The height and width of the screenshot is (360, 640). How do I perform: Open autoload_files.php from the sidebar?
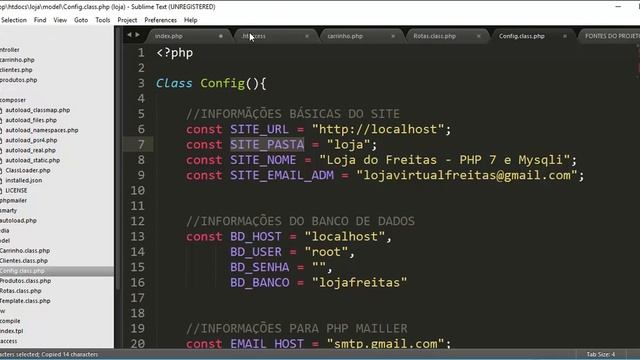tap(31, 120)
